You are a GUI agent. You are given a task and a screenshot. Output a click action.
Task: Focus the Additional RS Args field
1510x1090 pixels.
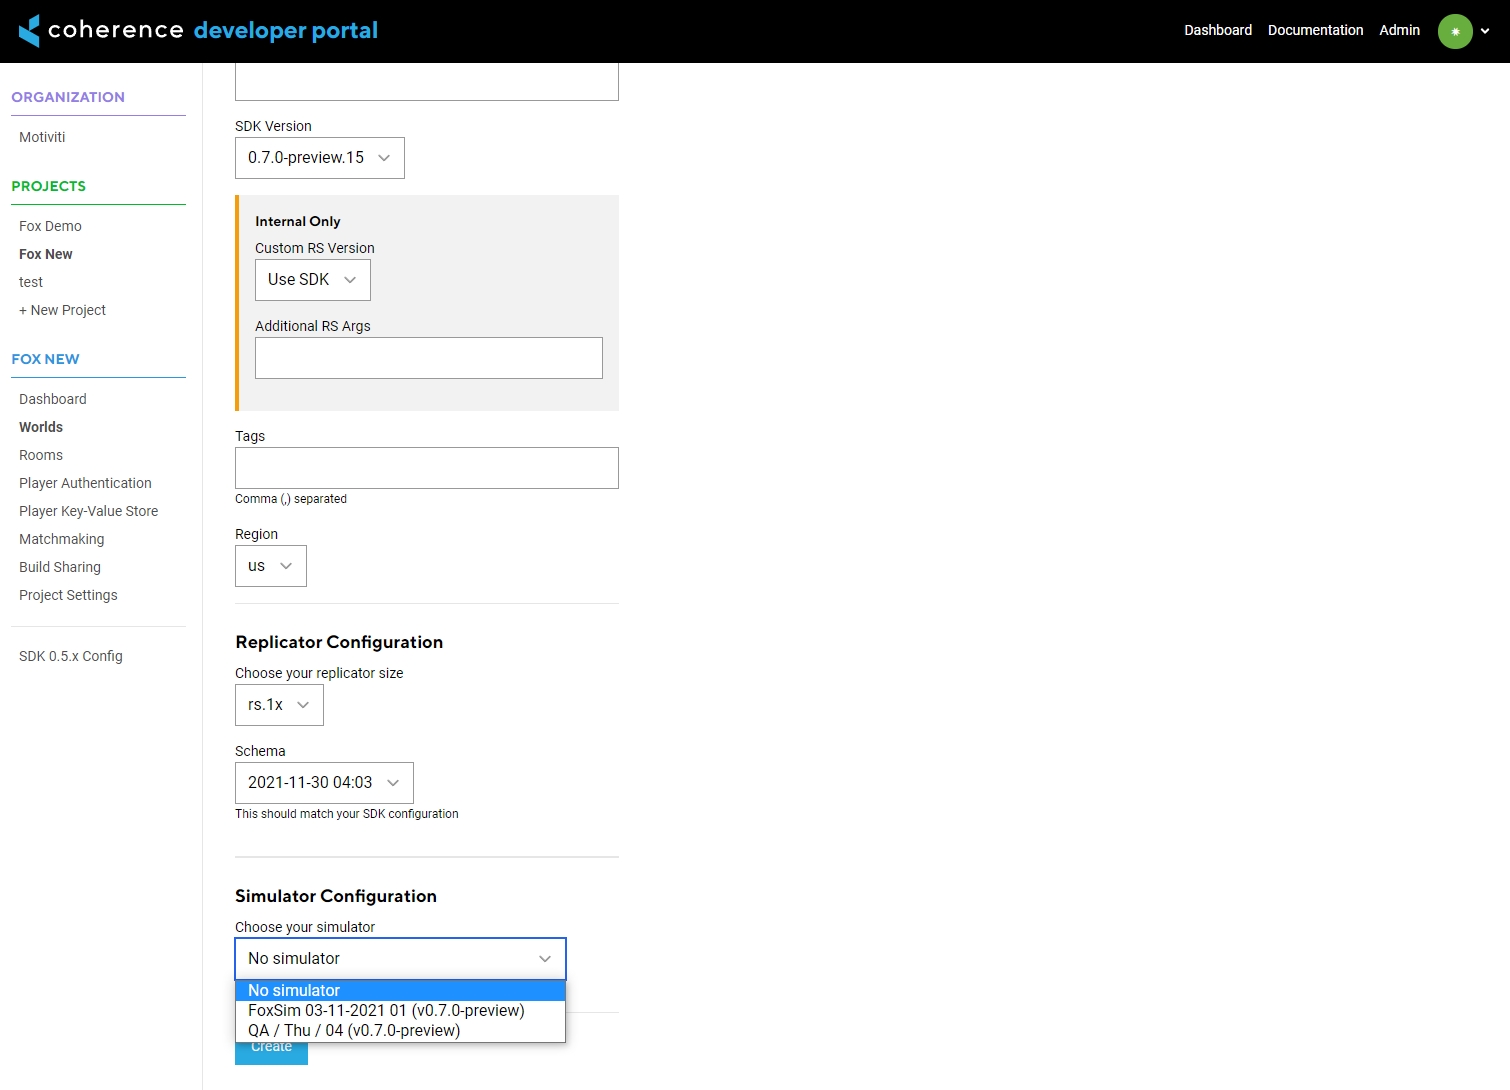click(x=428, y=358)
